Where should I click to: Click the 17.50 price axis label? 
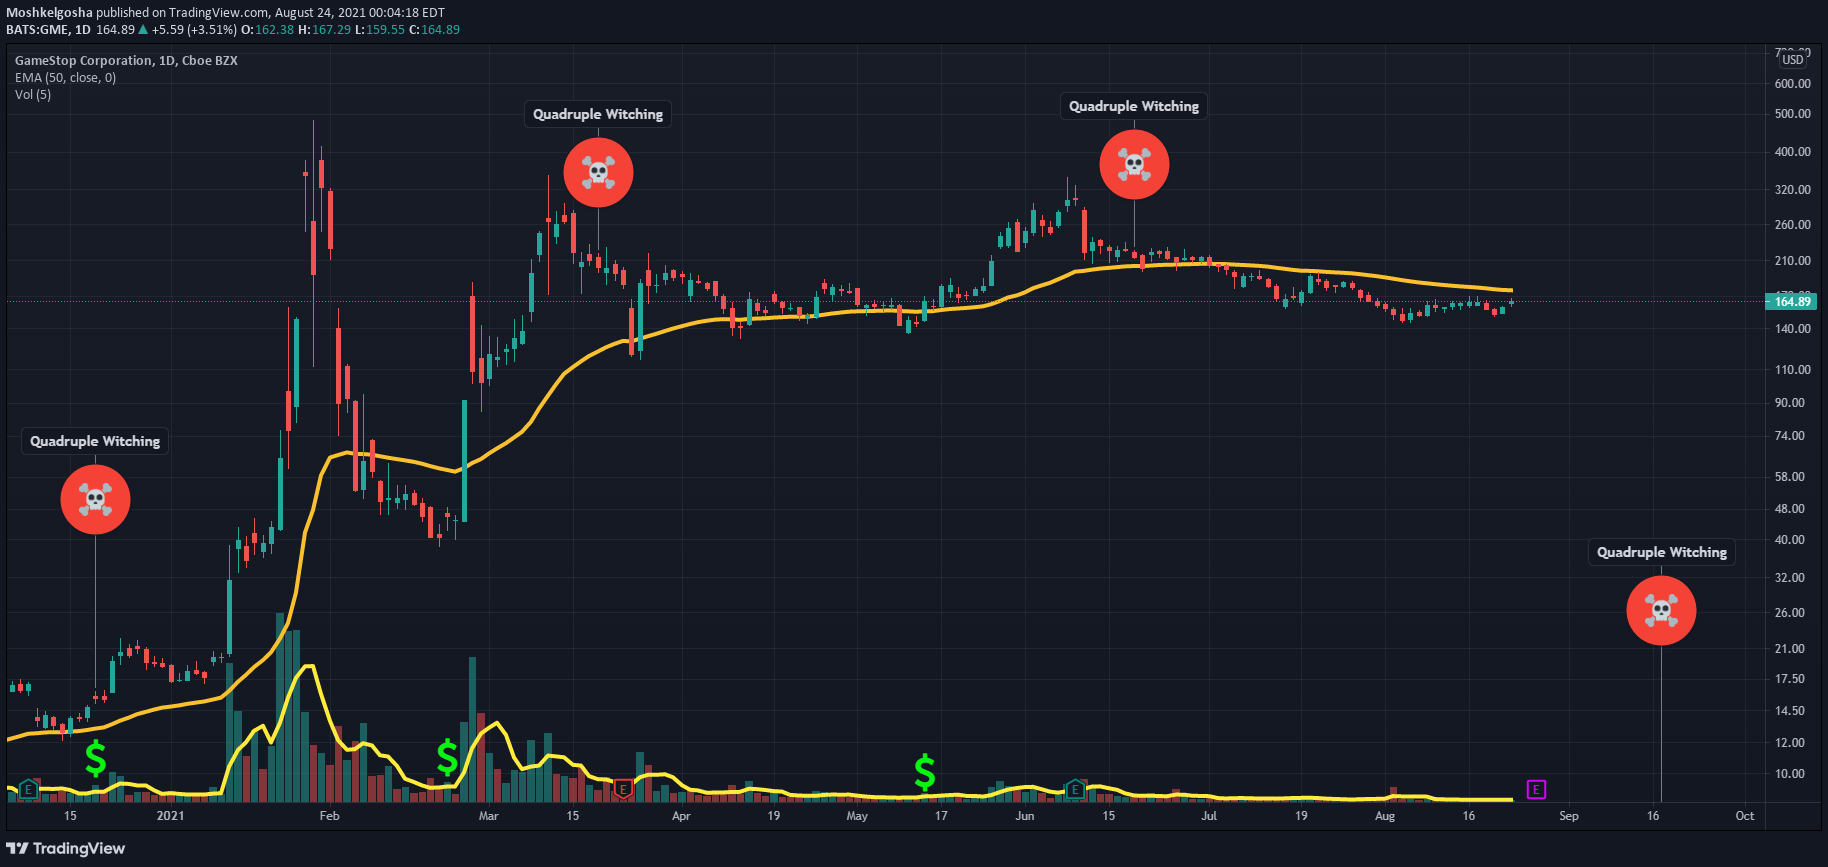[1790, 679]
